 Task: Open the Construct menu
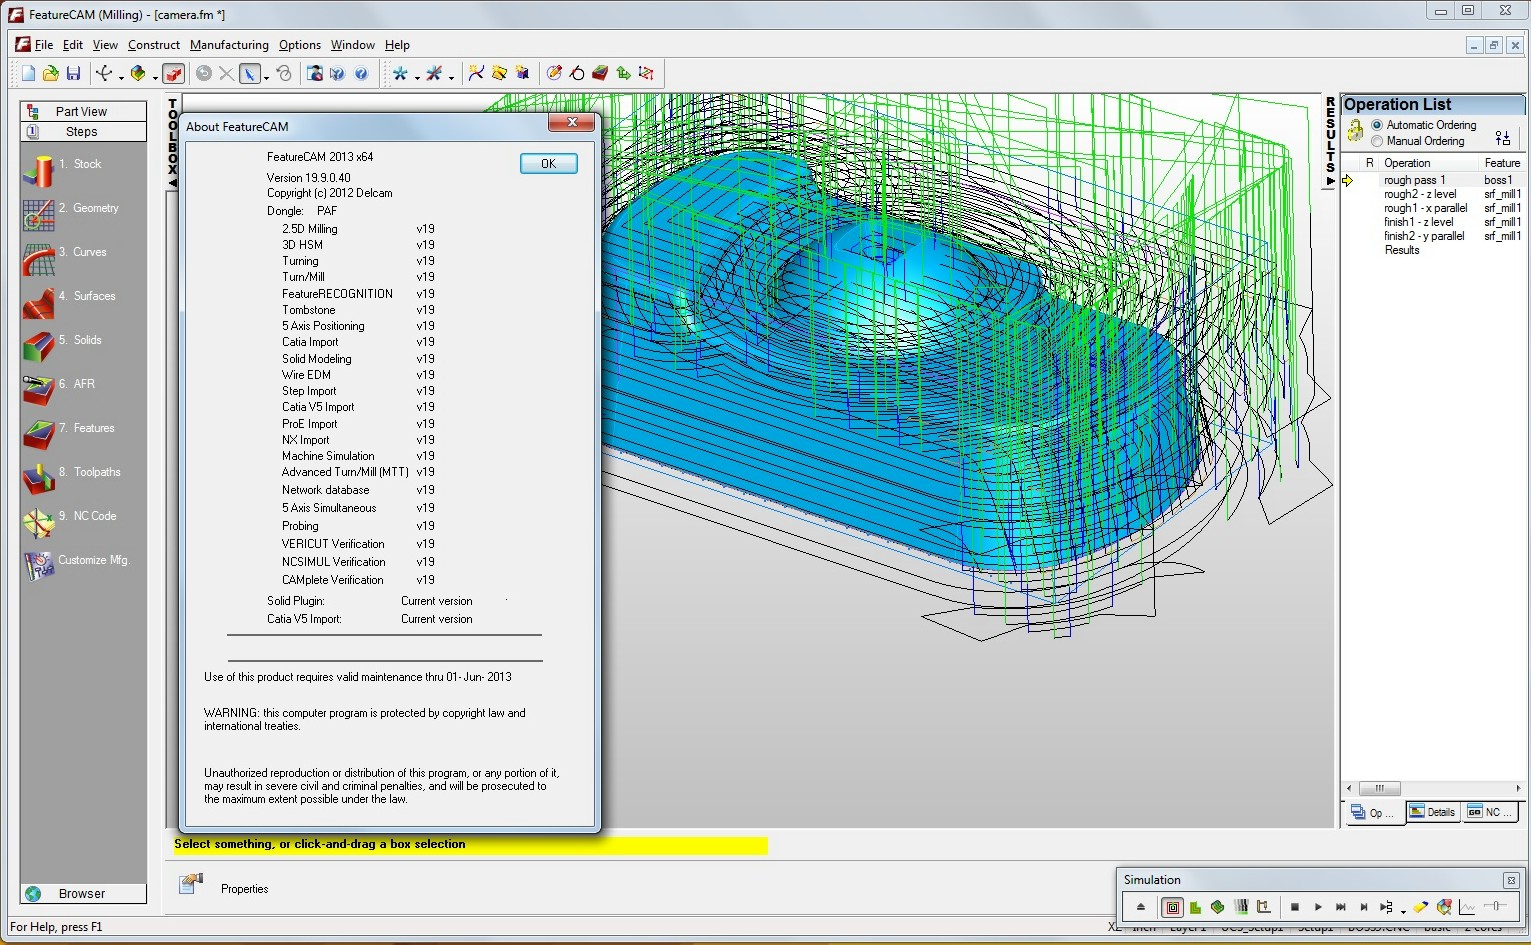tap(154, 45)
